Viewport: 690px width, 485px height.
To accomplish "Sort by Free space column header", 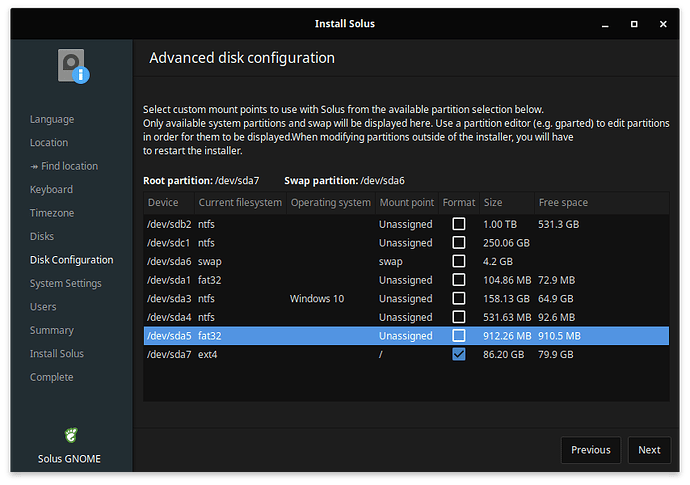I will 602,202.
